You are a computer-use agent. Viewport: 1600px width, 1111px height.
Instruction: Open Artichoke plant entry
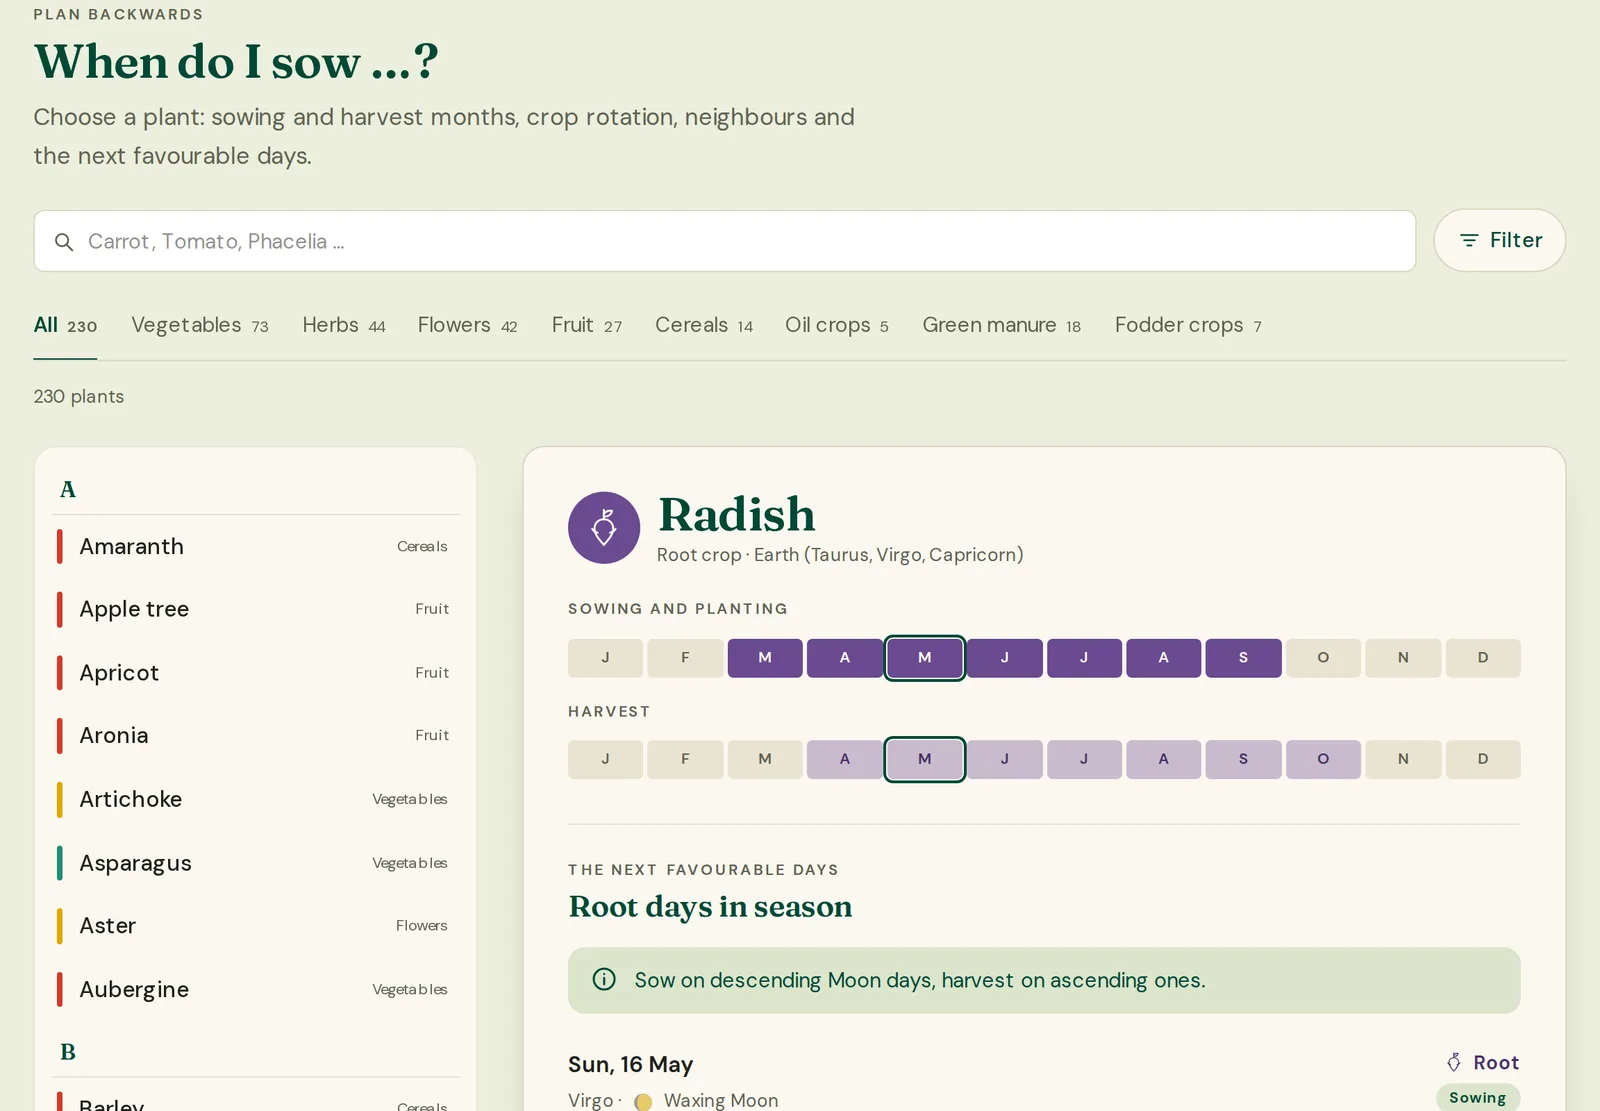255,799
